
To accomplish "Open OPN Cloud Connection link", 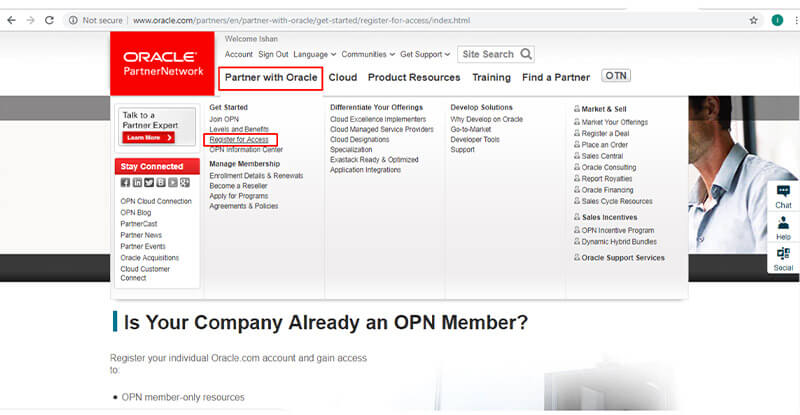I will point(156,201).
